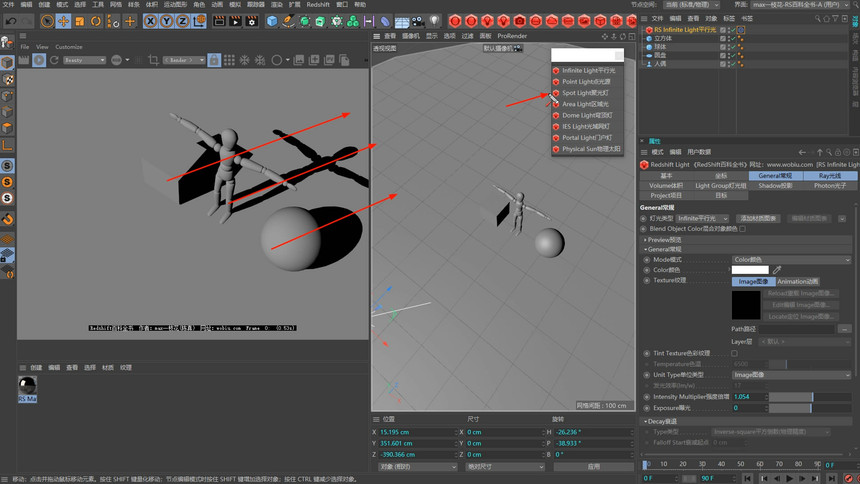Choose Infinite Light from popup list
This screenshot has height=484, width=860.
[x=587, y=70]
